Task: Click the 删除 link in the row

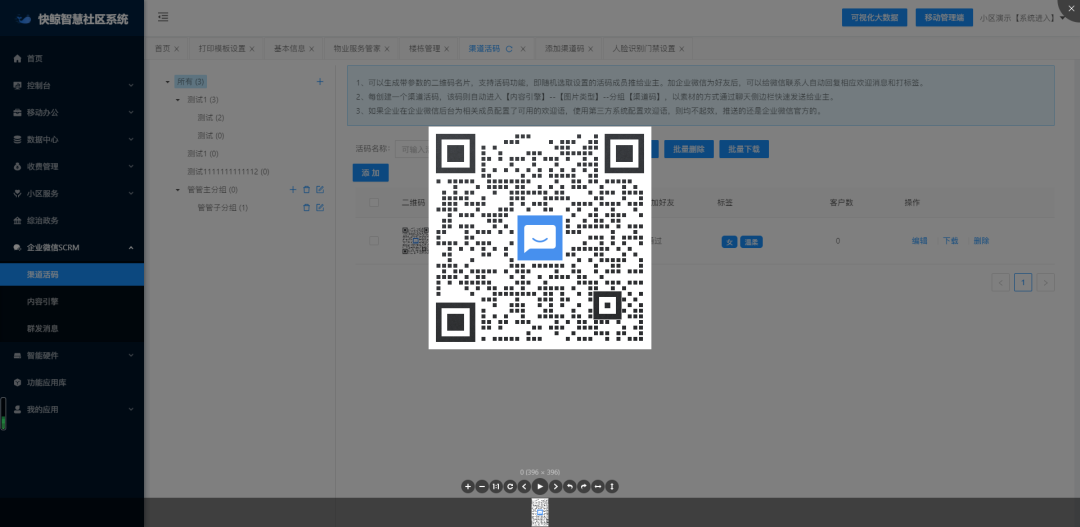Action: pyautogui.click(x=982, y=241)
